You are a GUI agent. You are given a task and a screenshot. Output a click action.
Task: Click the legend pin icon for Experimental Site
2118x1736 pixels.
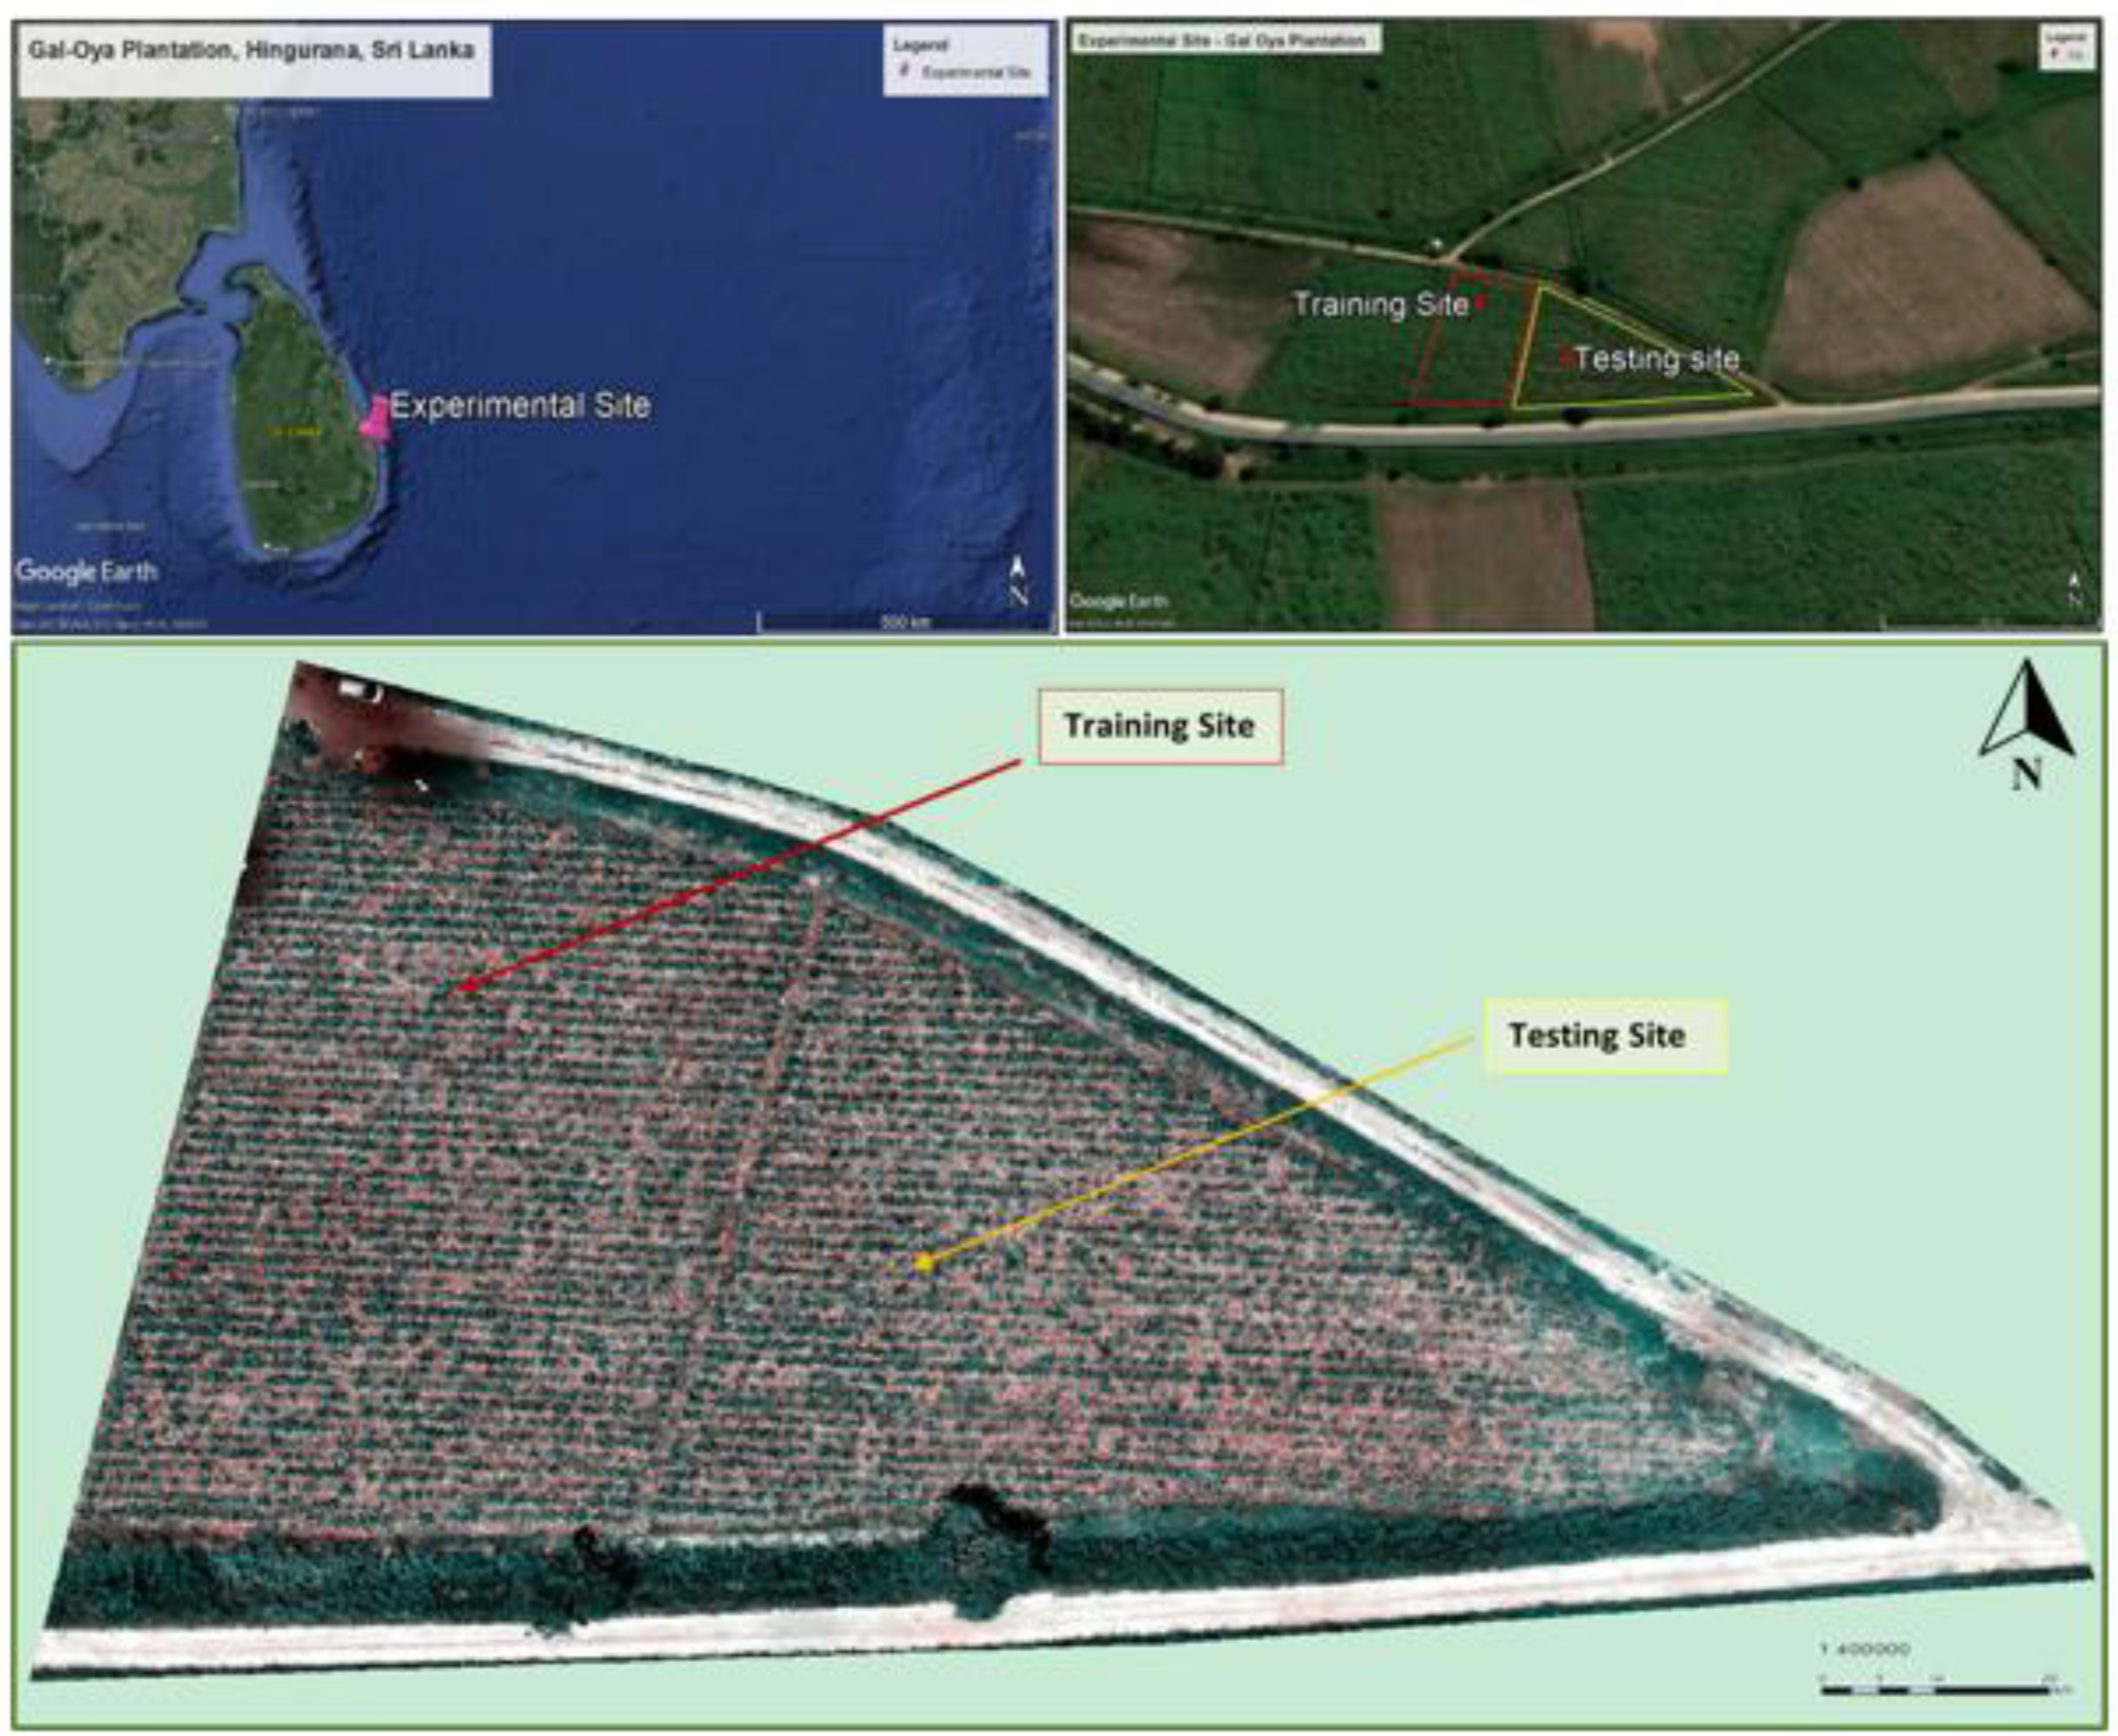pos(905,71)
